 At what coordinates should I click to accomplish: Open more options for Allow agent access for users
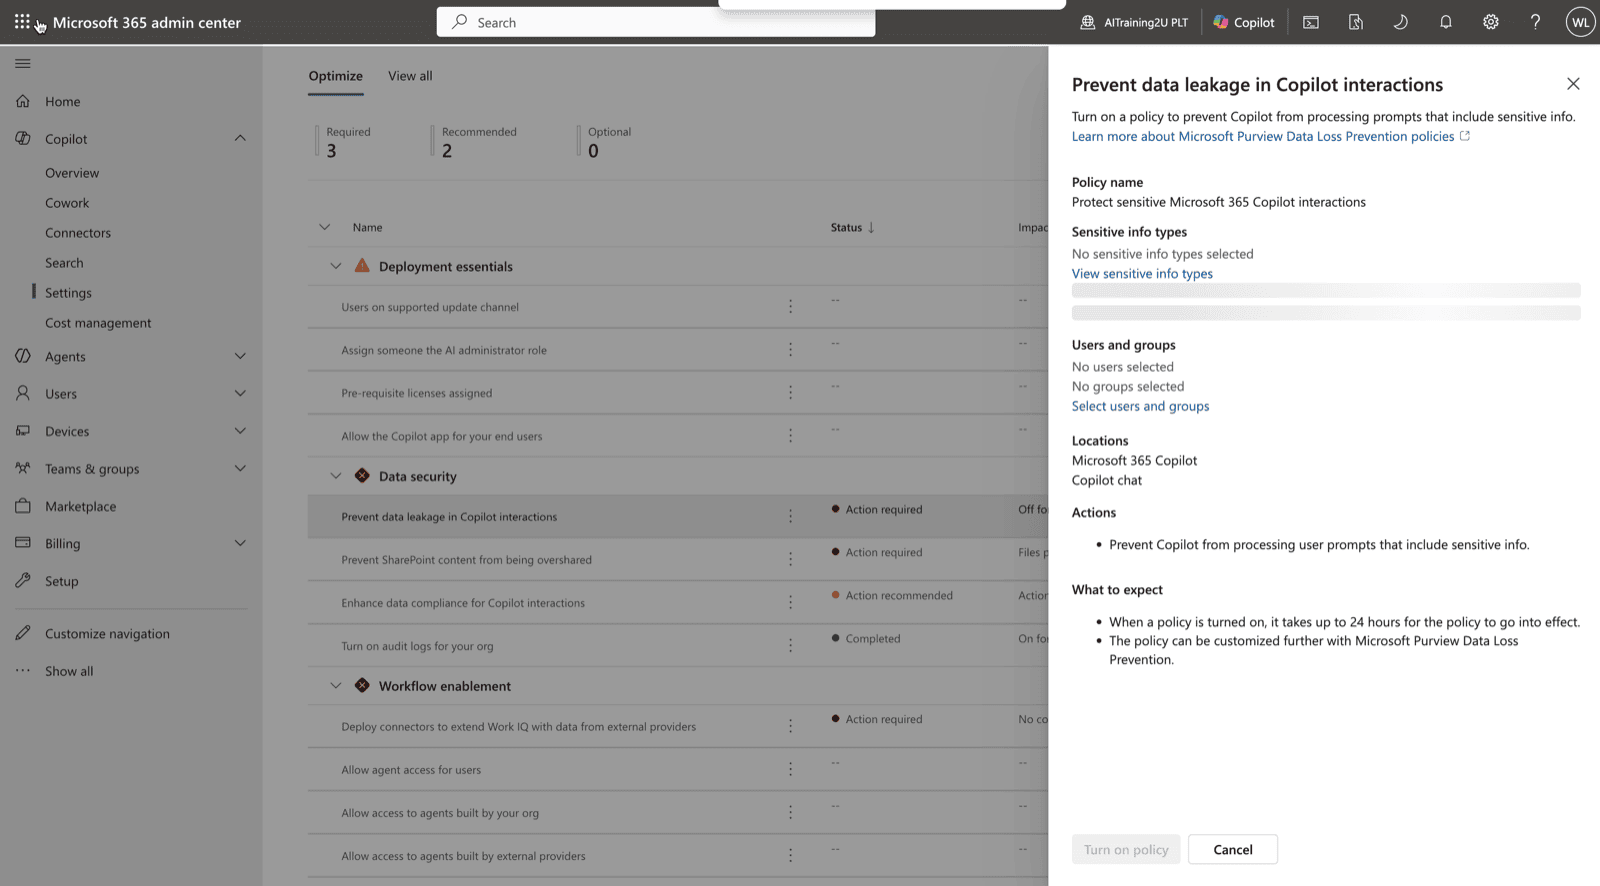click(x=790, y=770)
